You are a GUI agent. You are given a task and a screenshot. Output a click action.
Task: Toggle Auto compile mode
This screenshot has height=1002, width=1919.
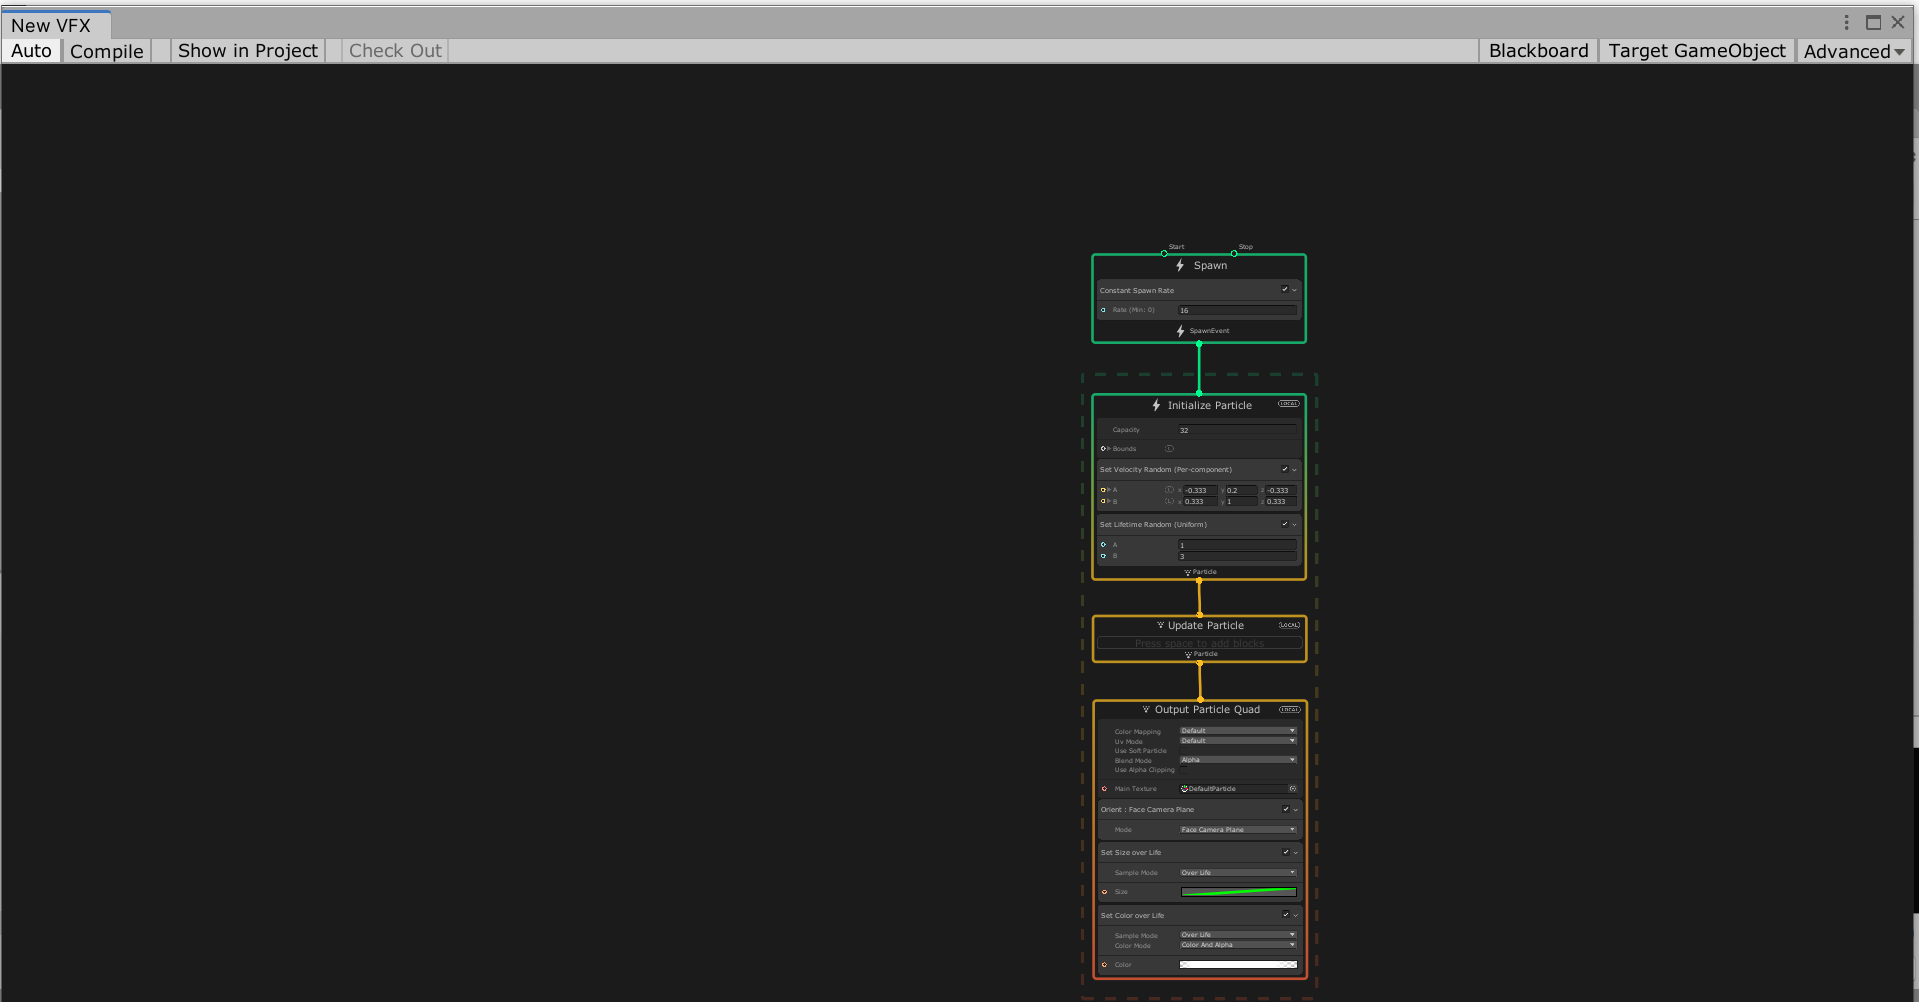(x=31, y=51)
